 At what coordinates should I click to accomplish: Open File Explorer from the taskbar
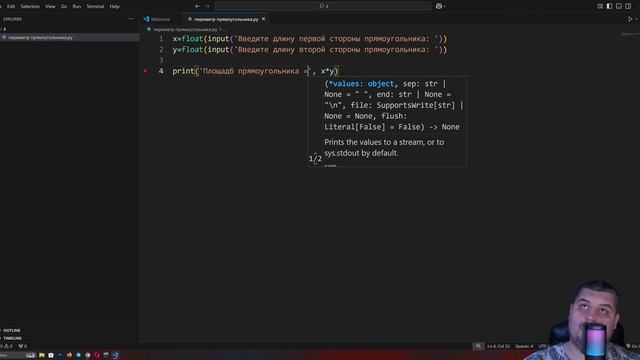pos(42,355)
